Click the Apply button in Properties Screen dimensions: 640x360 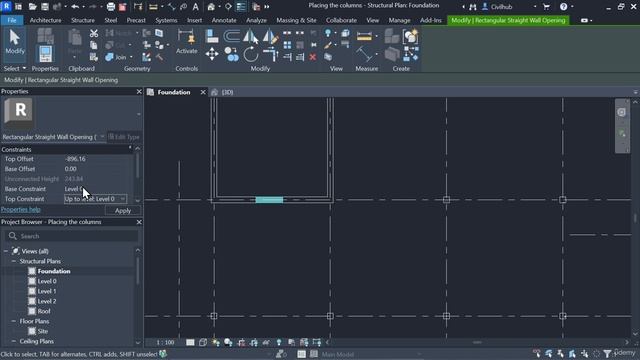pos(123,211)
